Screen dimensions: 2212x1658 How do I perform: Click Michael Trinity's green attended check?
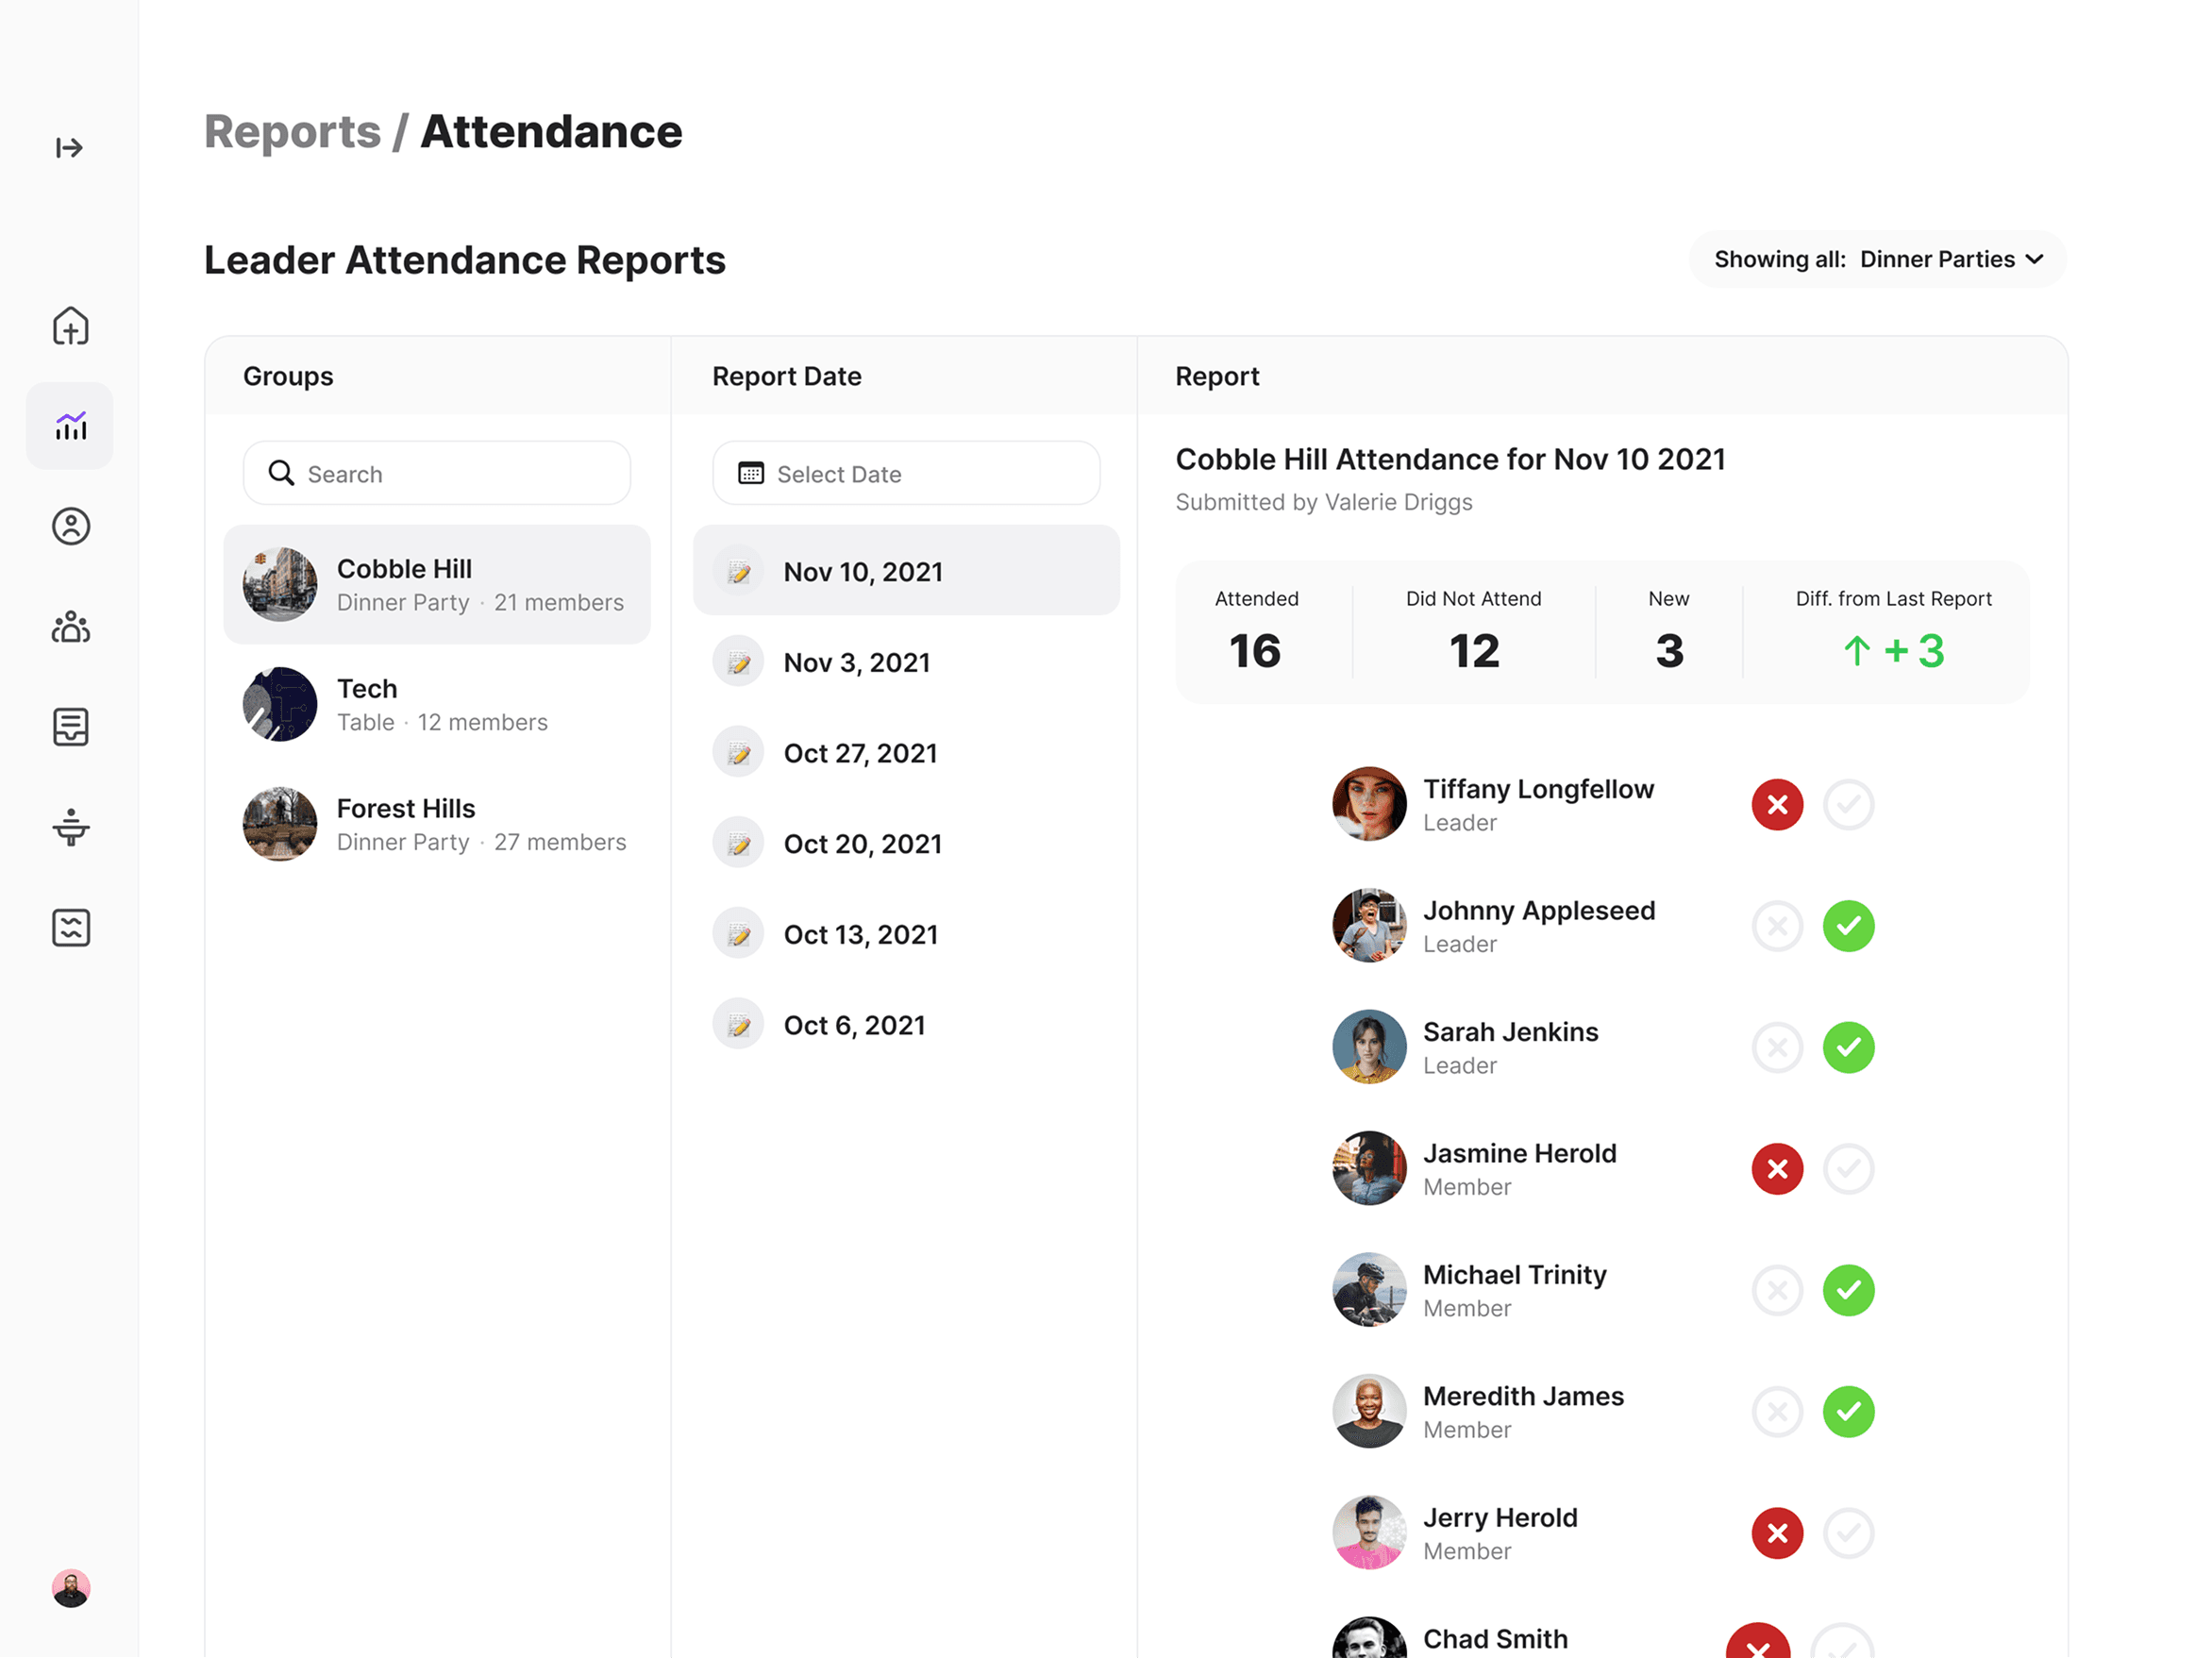pos(1848,1290)
